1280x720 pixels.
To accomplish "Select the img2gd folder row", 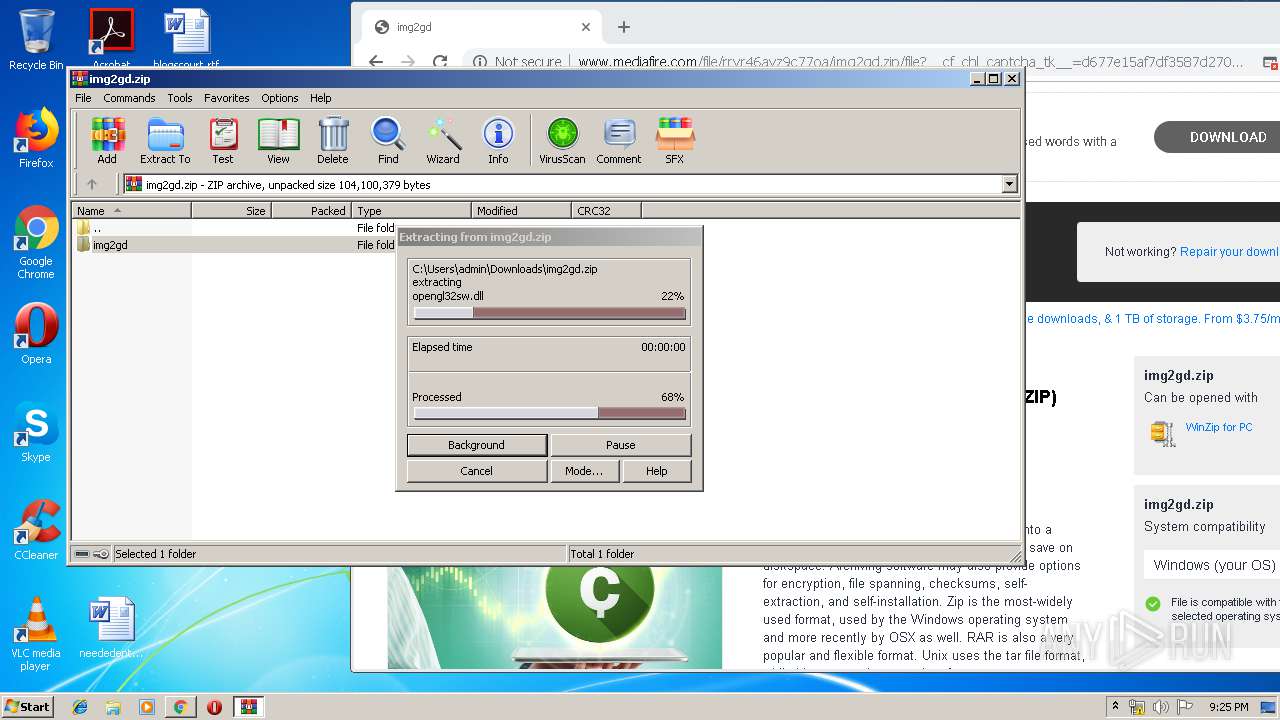I will coord(235,245).
